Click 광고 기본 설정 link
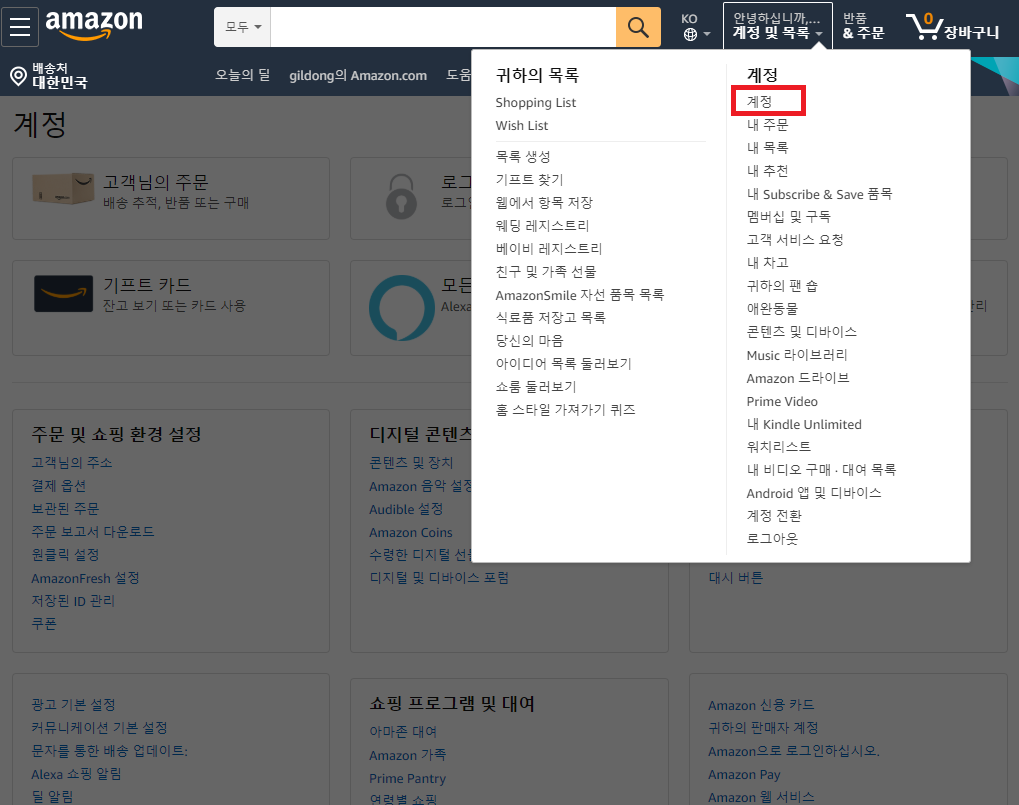Image resolution: width=1019 pixels, height=805 pixels. 73,705
